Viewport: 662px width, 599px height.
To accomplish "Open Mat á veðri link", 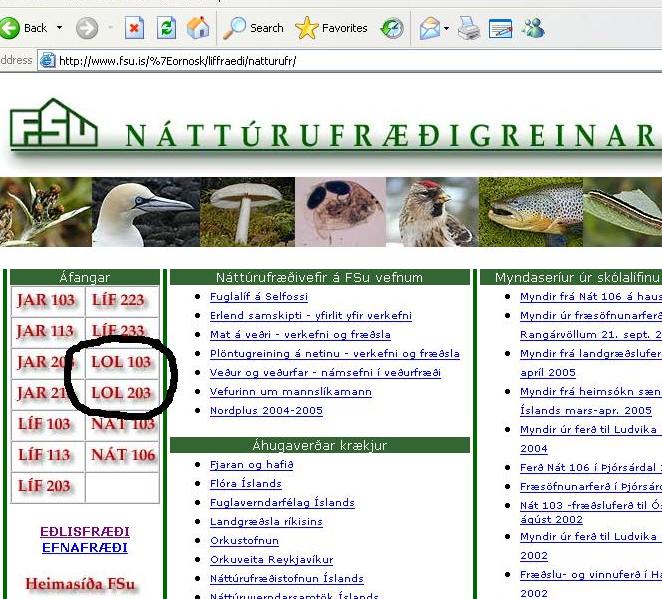I will [x=300, y=335].
